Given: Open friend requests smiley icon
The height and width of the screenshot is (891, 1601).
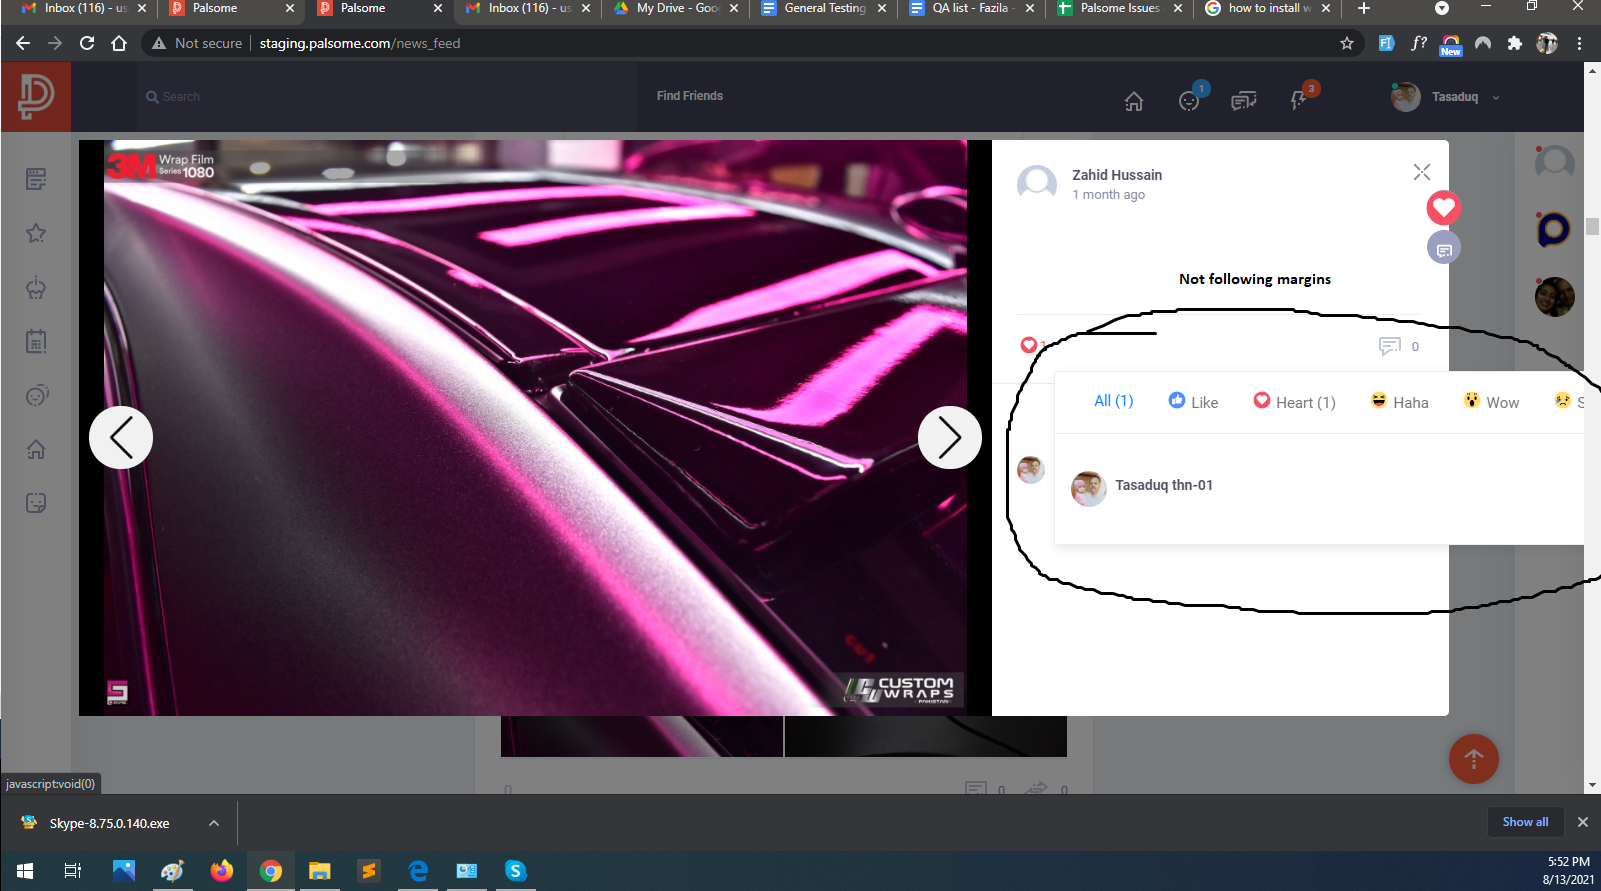Looking at the screenshot, I should tap(1189, 101).
